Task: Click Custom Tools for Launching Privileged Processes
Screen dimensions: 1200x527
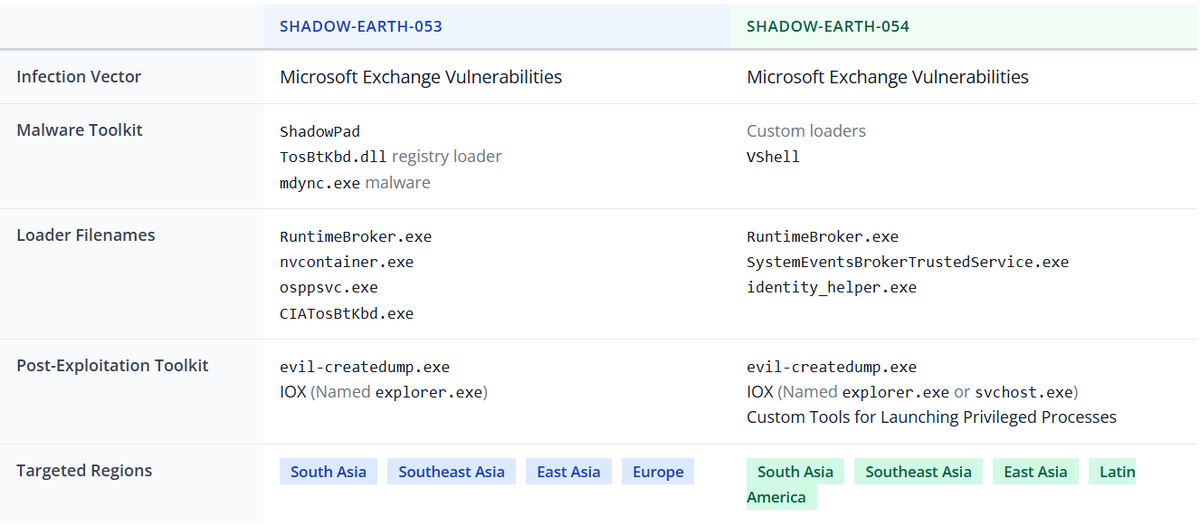Action: 932,417
